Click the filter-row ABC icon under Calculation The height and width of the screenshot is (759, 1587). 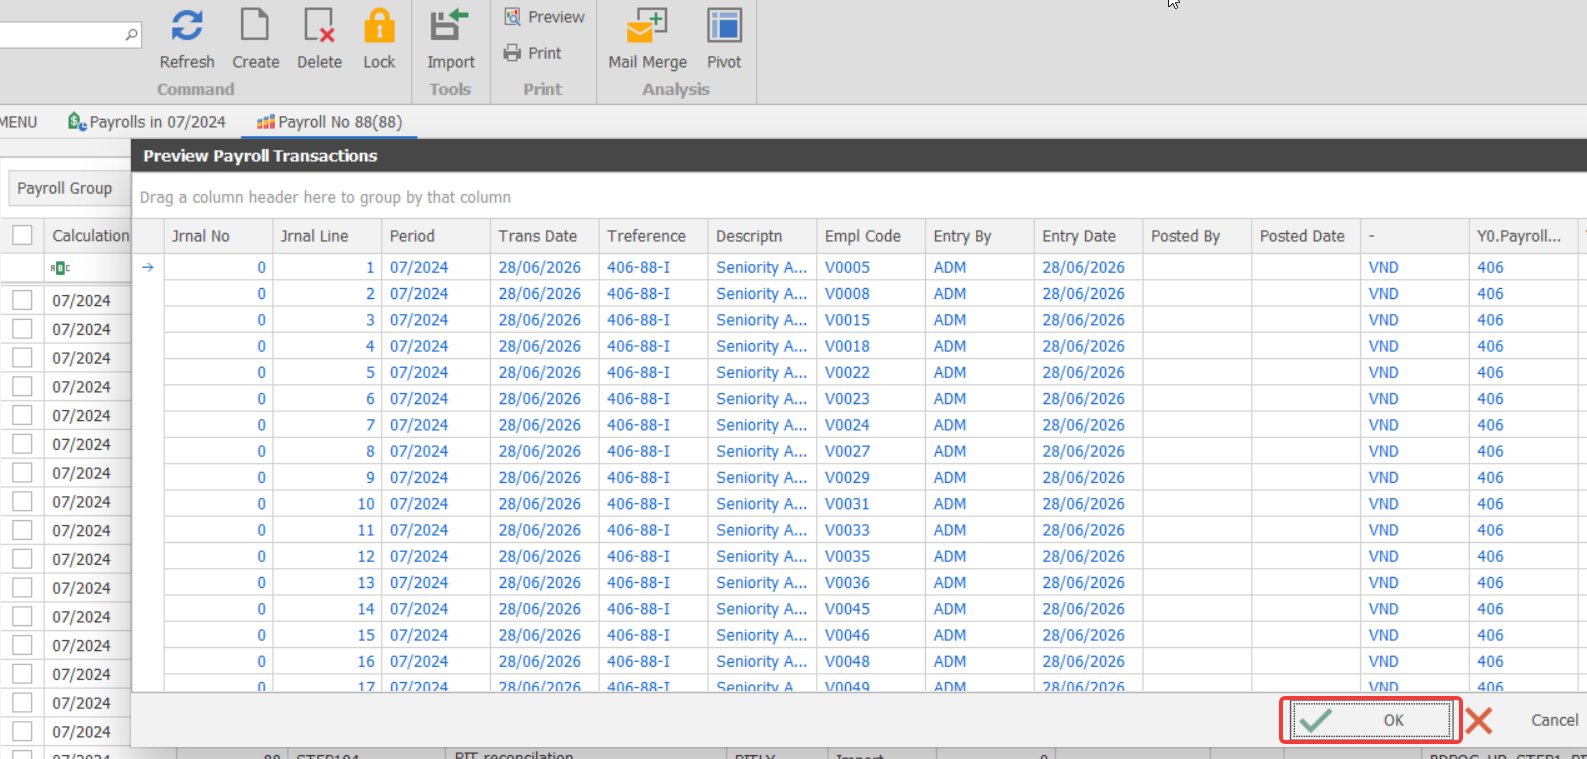pyautogui.click(x=60, y=268)
